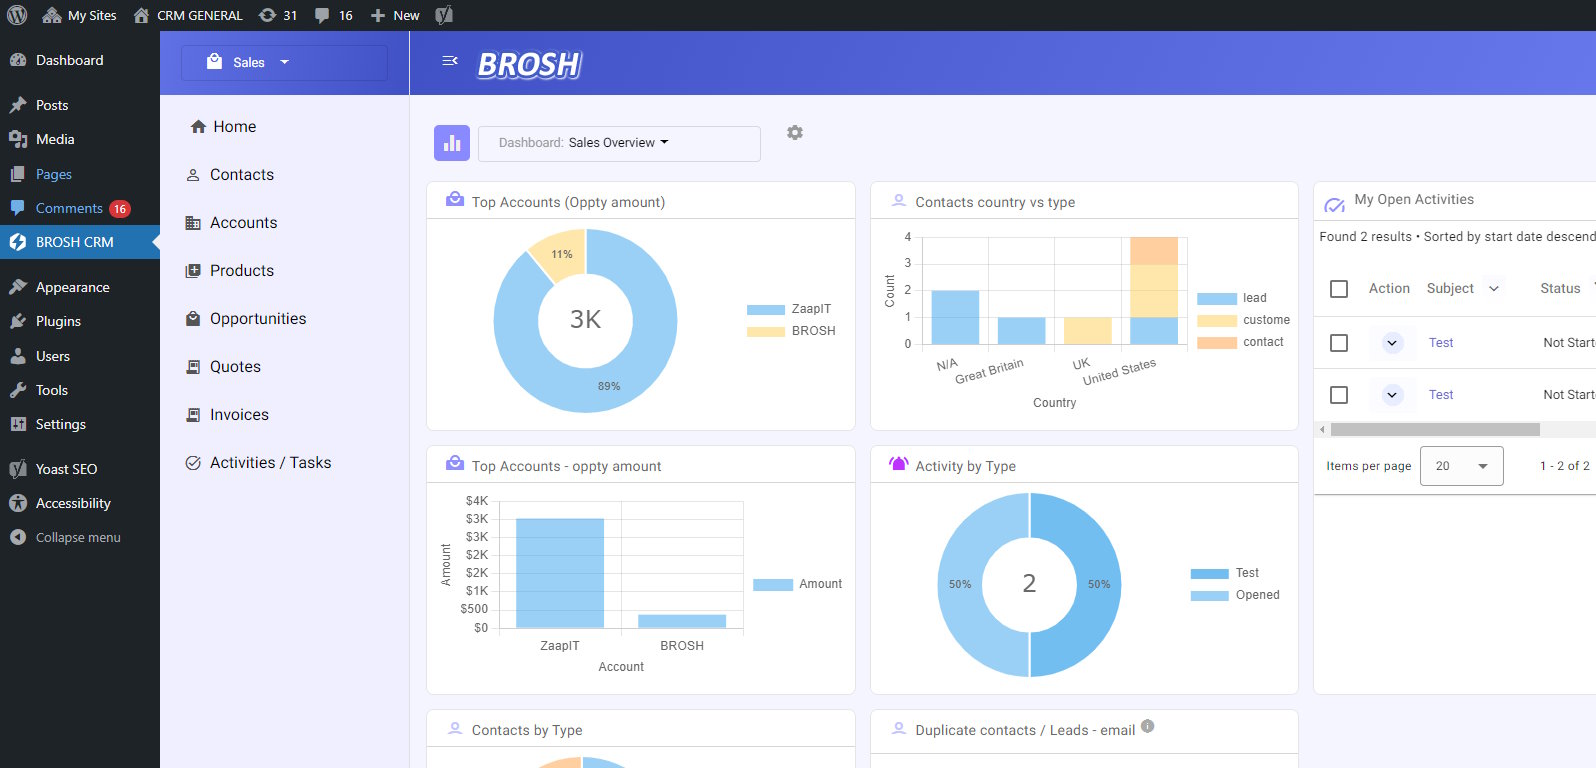Click the Opportunities bag icon
This screenshot has width=1596, height=768.
193,319
